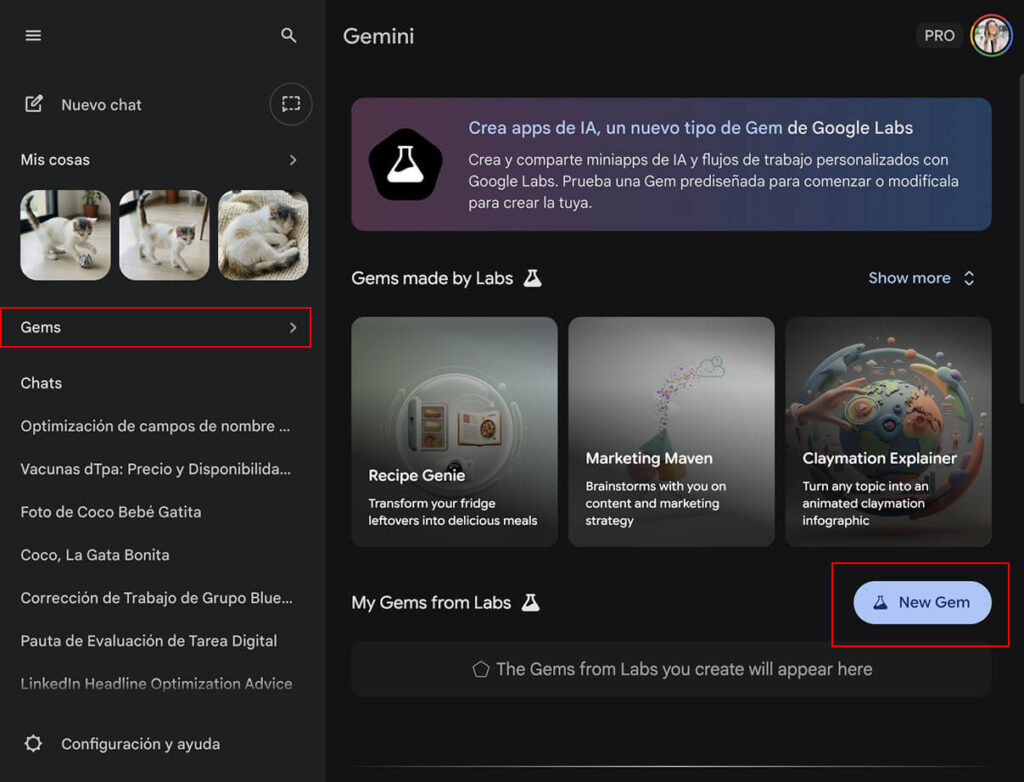
Task: Click the Google Labs flask banner icon
Action: [x=406, y=165]
